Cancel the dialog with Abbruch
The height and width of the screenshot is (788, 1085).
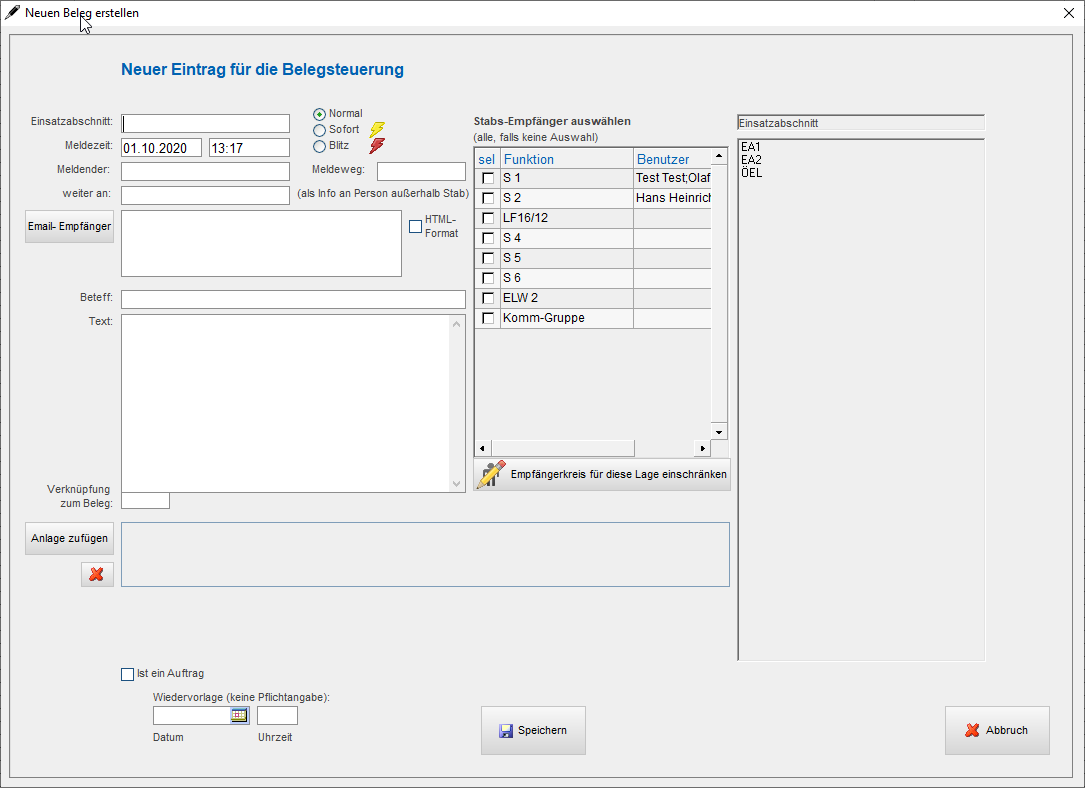click(x=997, y=730)
